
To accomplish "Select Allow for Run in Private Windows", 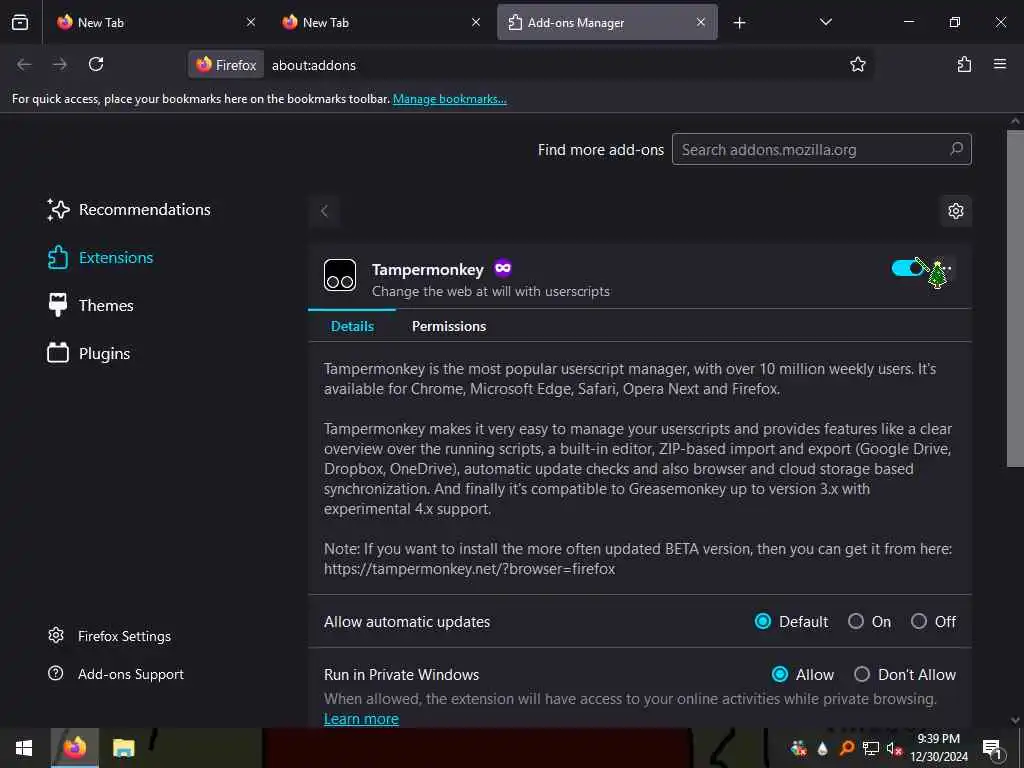I will (780, 674).
